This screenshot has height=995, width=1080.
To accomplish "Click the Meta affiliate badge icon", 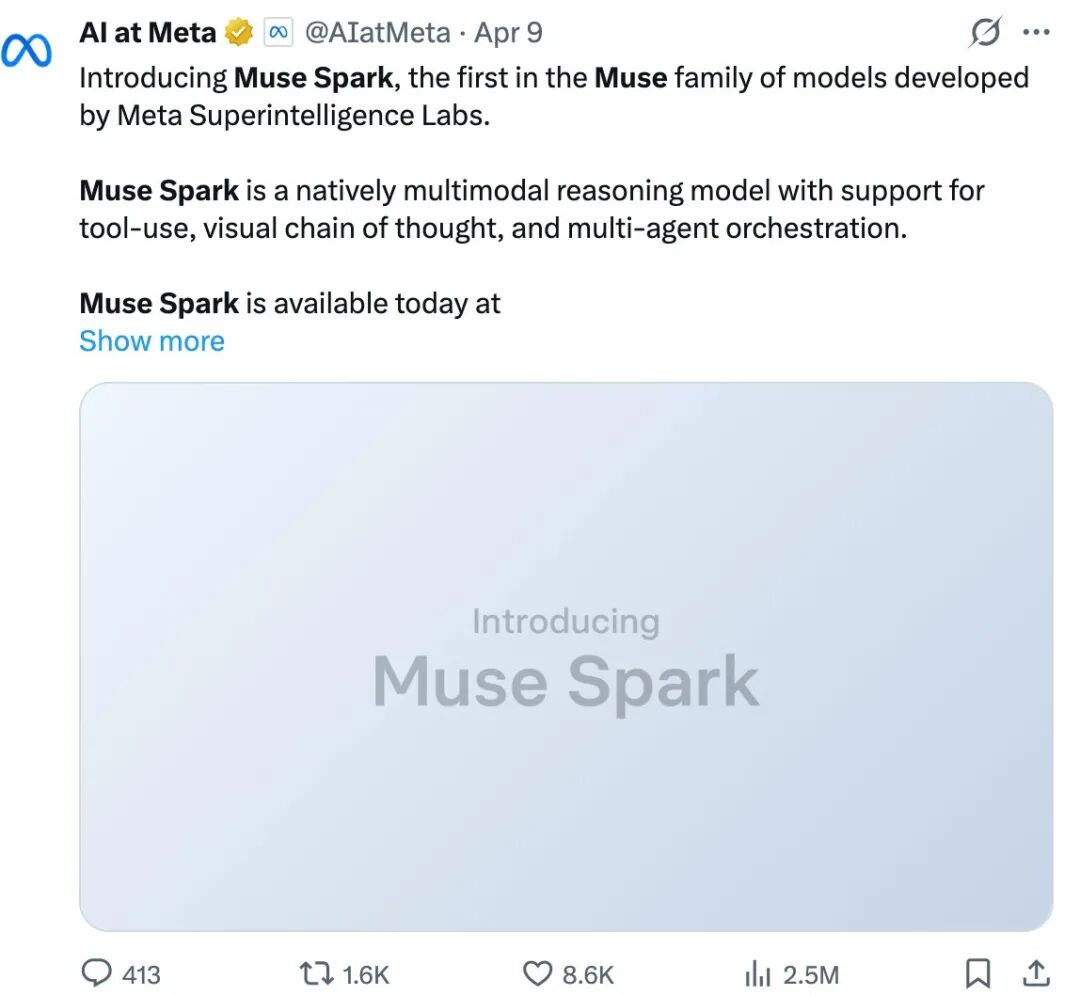I will click(x=277, y=33).
